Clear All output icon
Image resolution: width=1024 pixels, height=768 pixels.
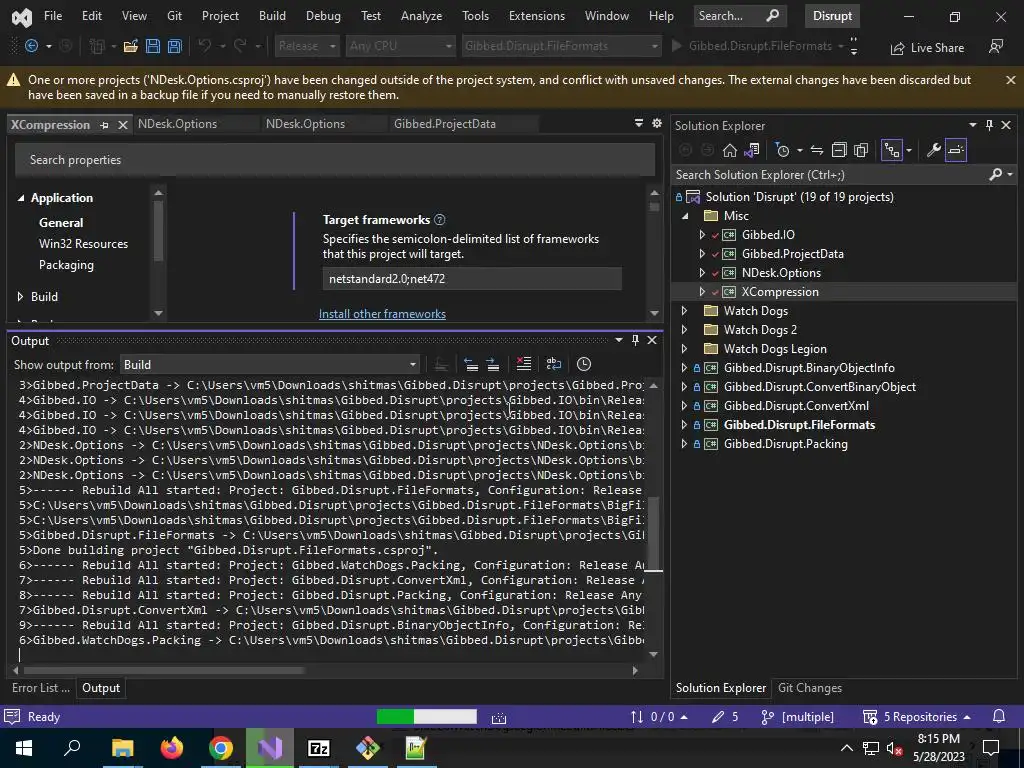(524, 364)
